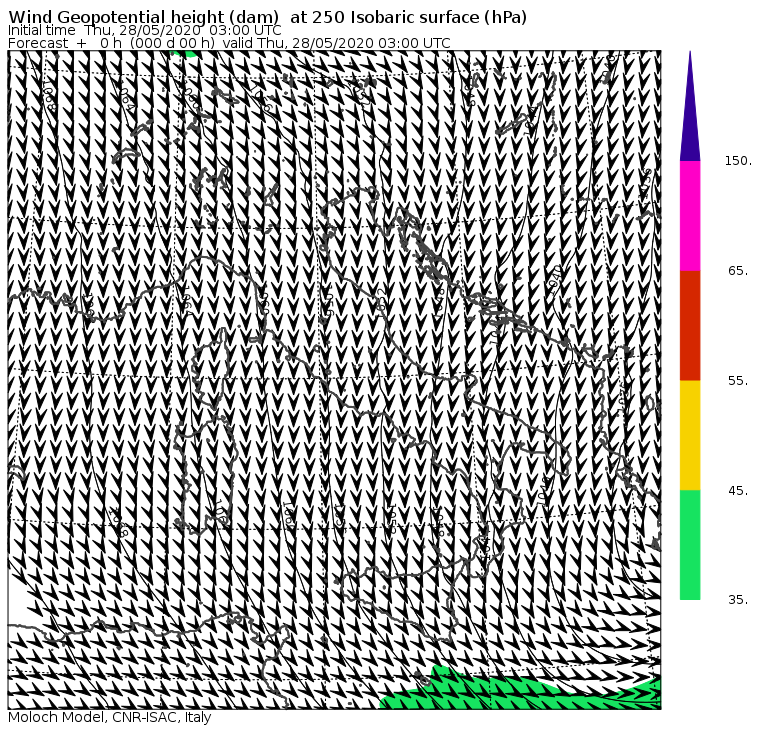
Task: Click the yellow 45-55 legend color band
Action: 690,435
